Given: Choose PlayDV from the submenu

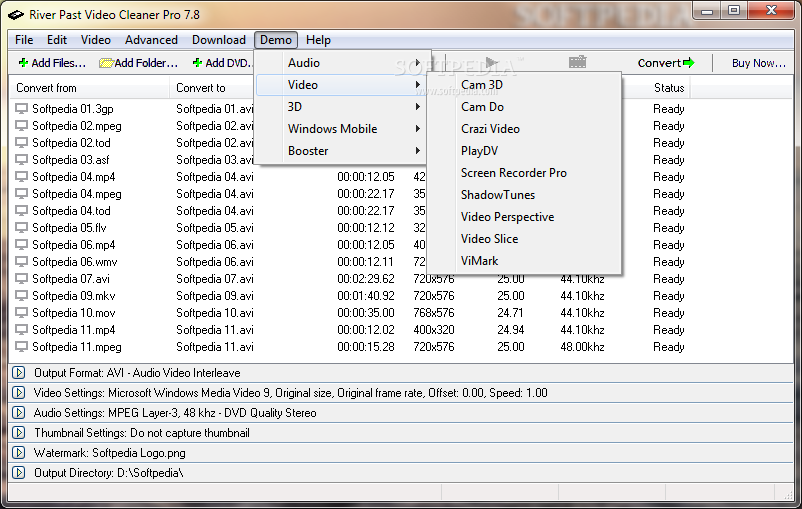Looking at the screenshot, I should coord(524,151).
